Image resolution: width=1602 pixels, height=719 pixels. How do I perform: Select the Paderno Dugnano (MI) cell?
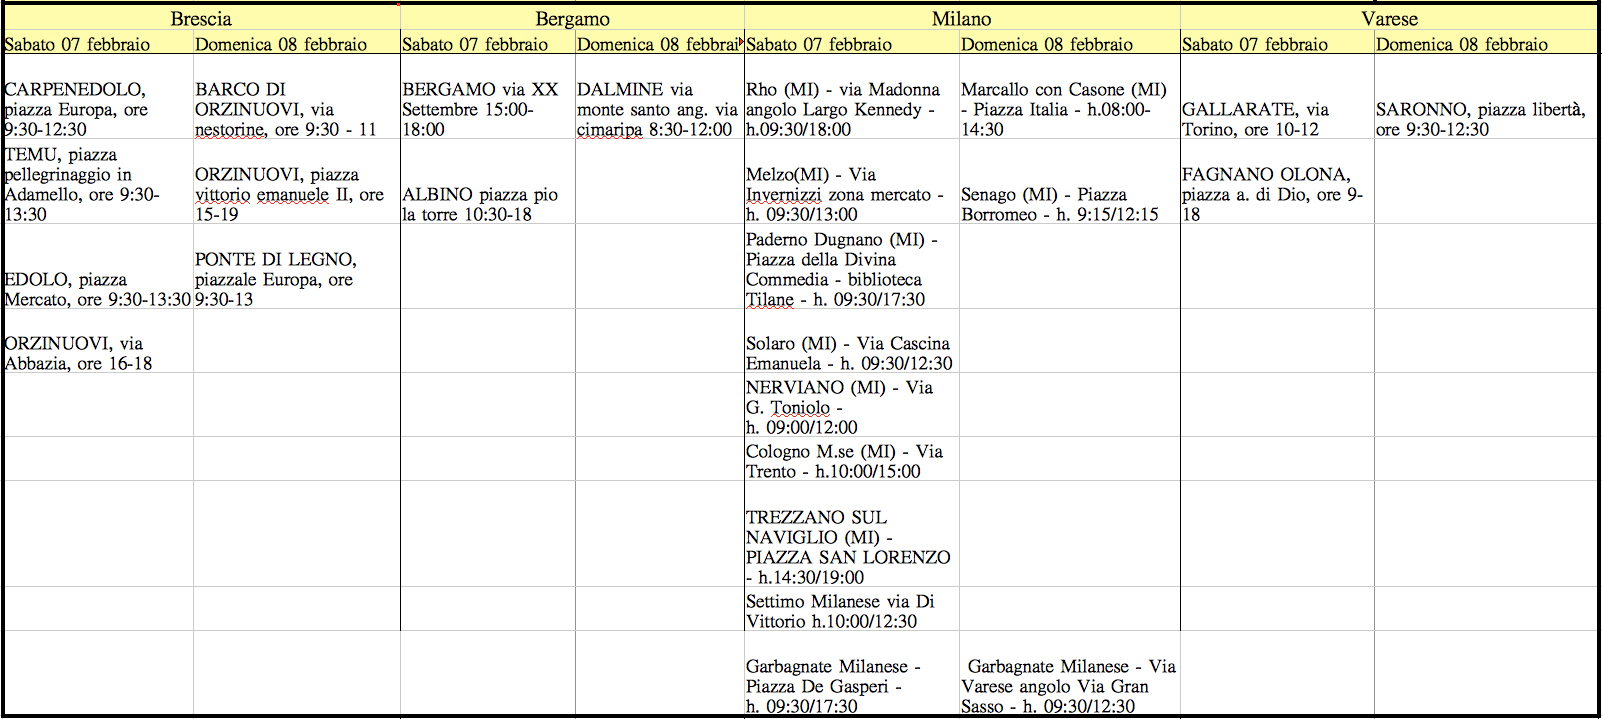(x=852, y=267)
